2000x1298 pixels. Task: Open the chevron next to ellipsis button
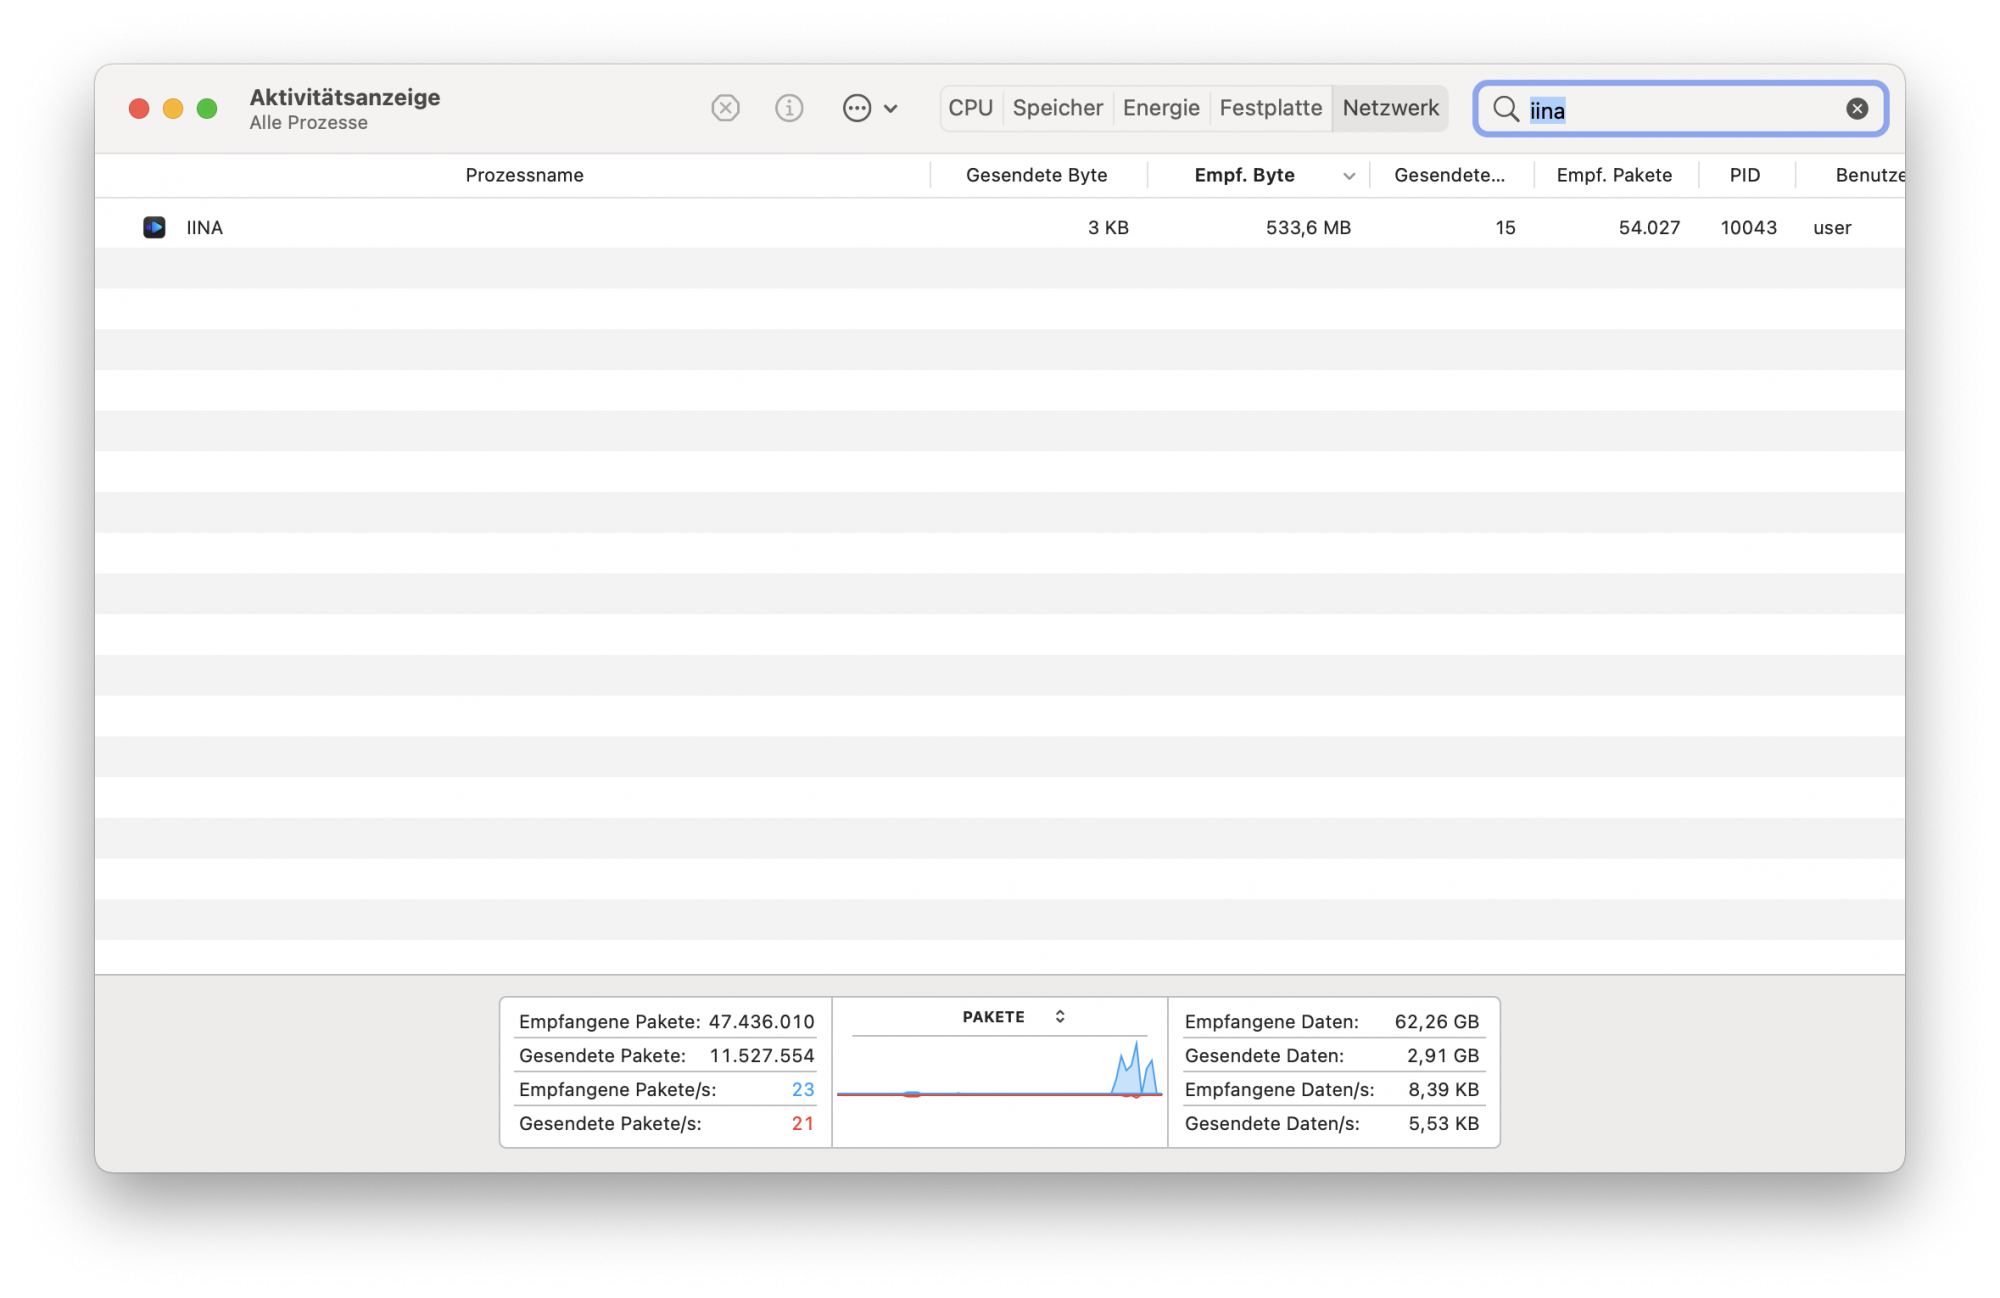(891, 108)
